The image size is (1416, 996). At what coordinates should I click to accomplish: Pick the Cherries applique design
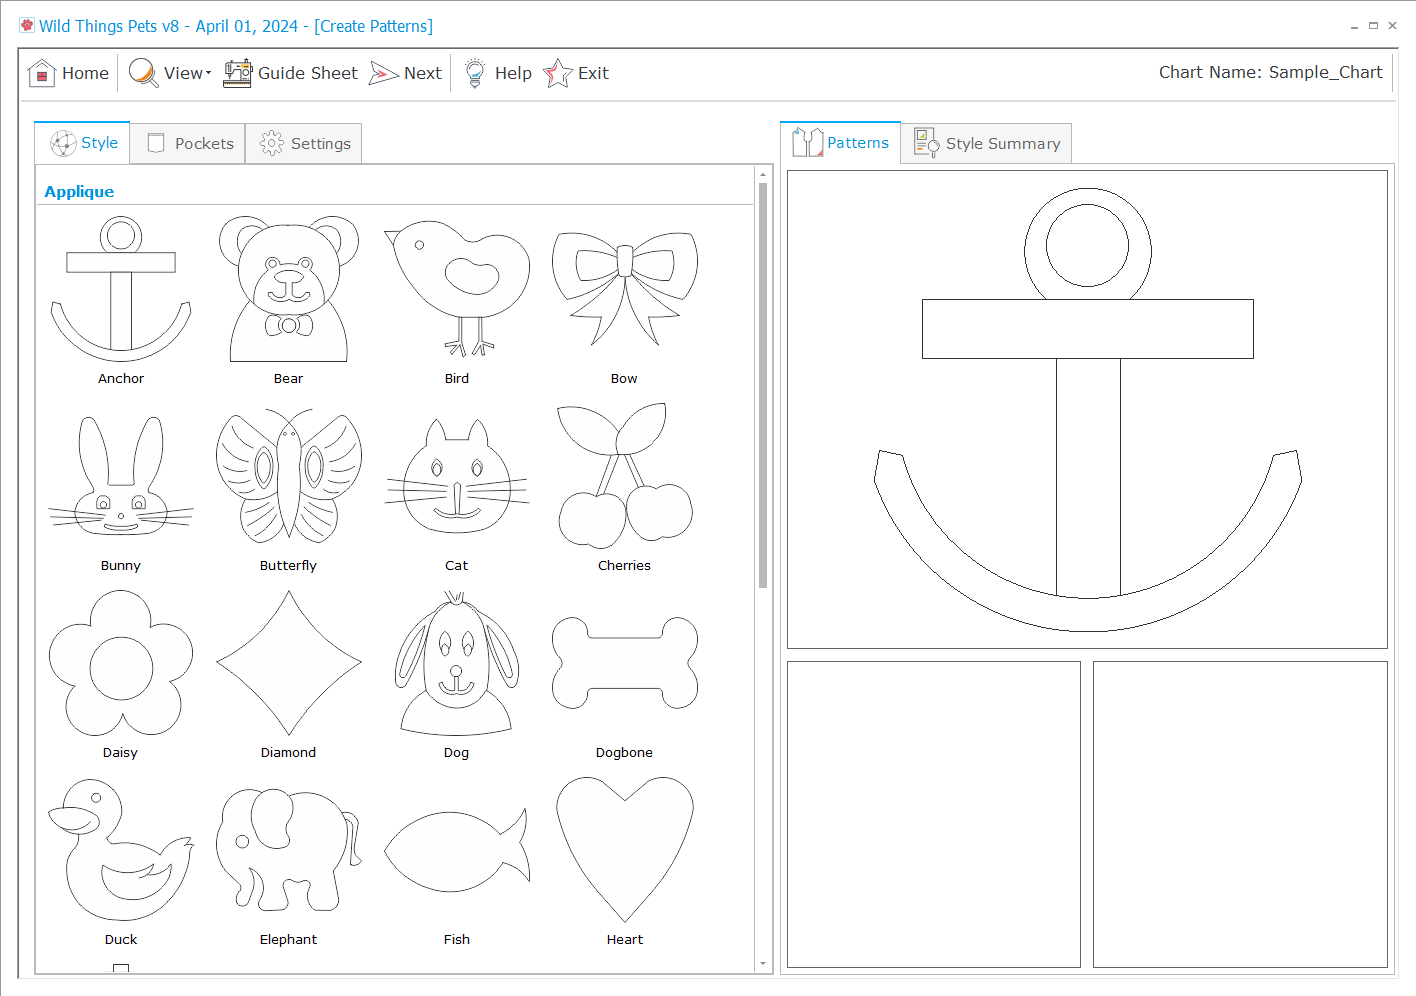coord(624,477)
